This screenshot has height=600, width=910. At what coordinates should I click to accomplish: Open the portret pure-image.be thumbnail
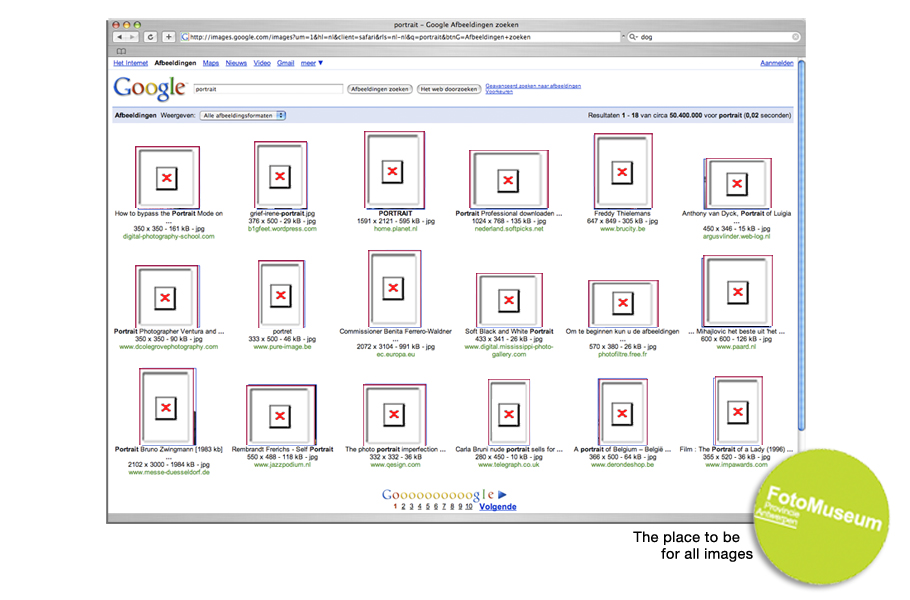pos(281,294)
